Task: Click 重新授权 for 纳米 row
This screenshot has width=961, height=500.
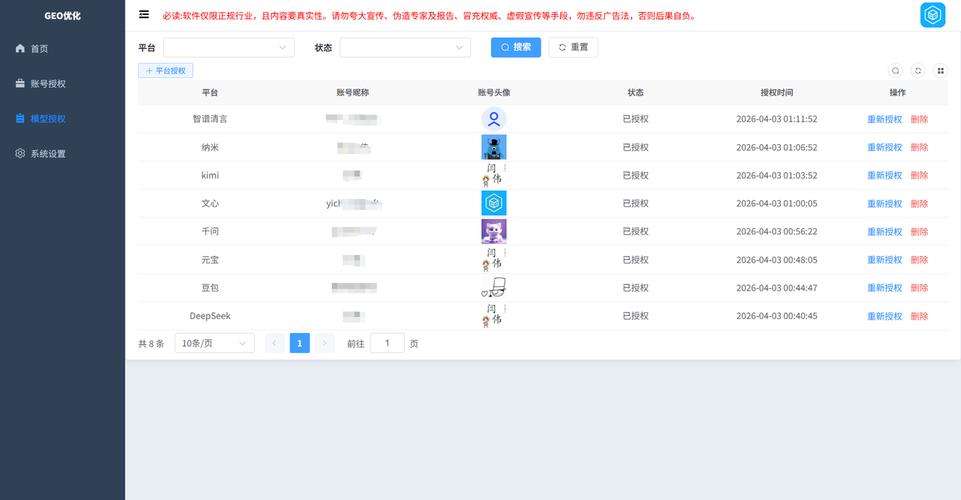Action: pyautogui.click(x=884, y=147)
